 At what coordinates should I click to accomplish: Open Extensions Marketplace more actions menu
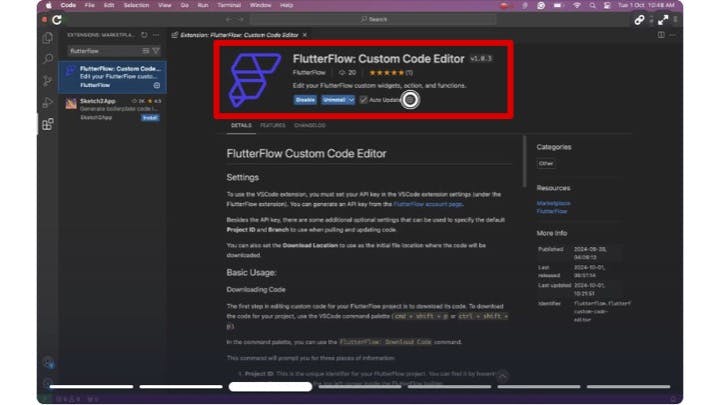(156, 35)
